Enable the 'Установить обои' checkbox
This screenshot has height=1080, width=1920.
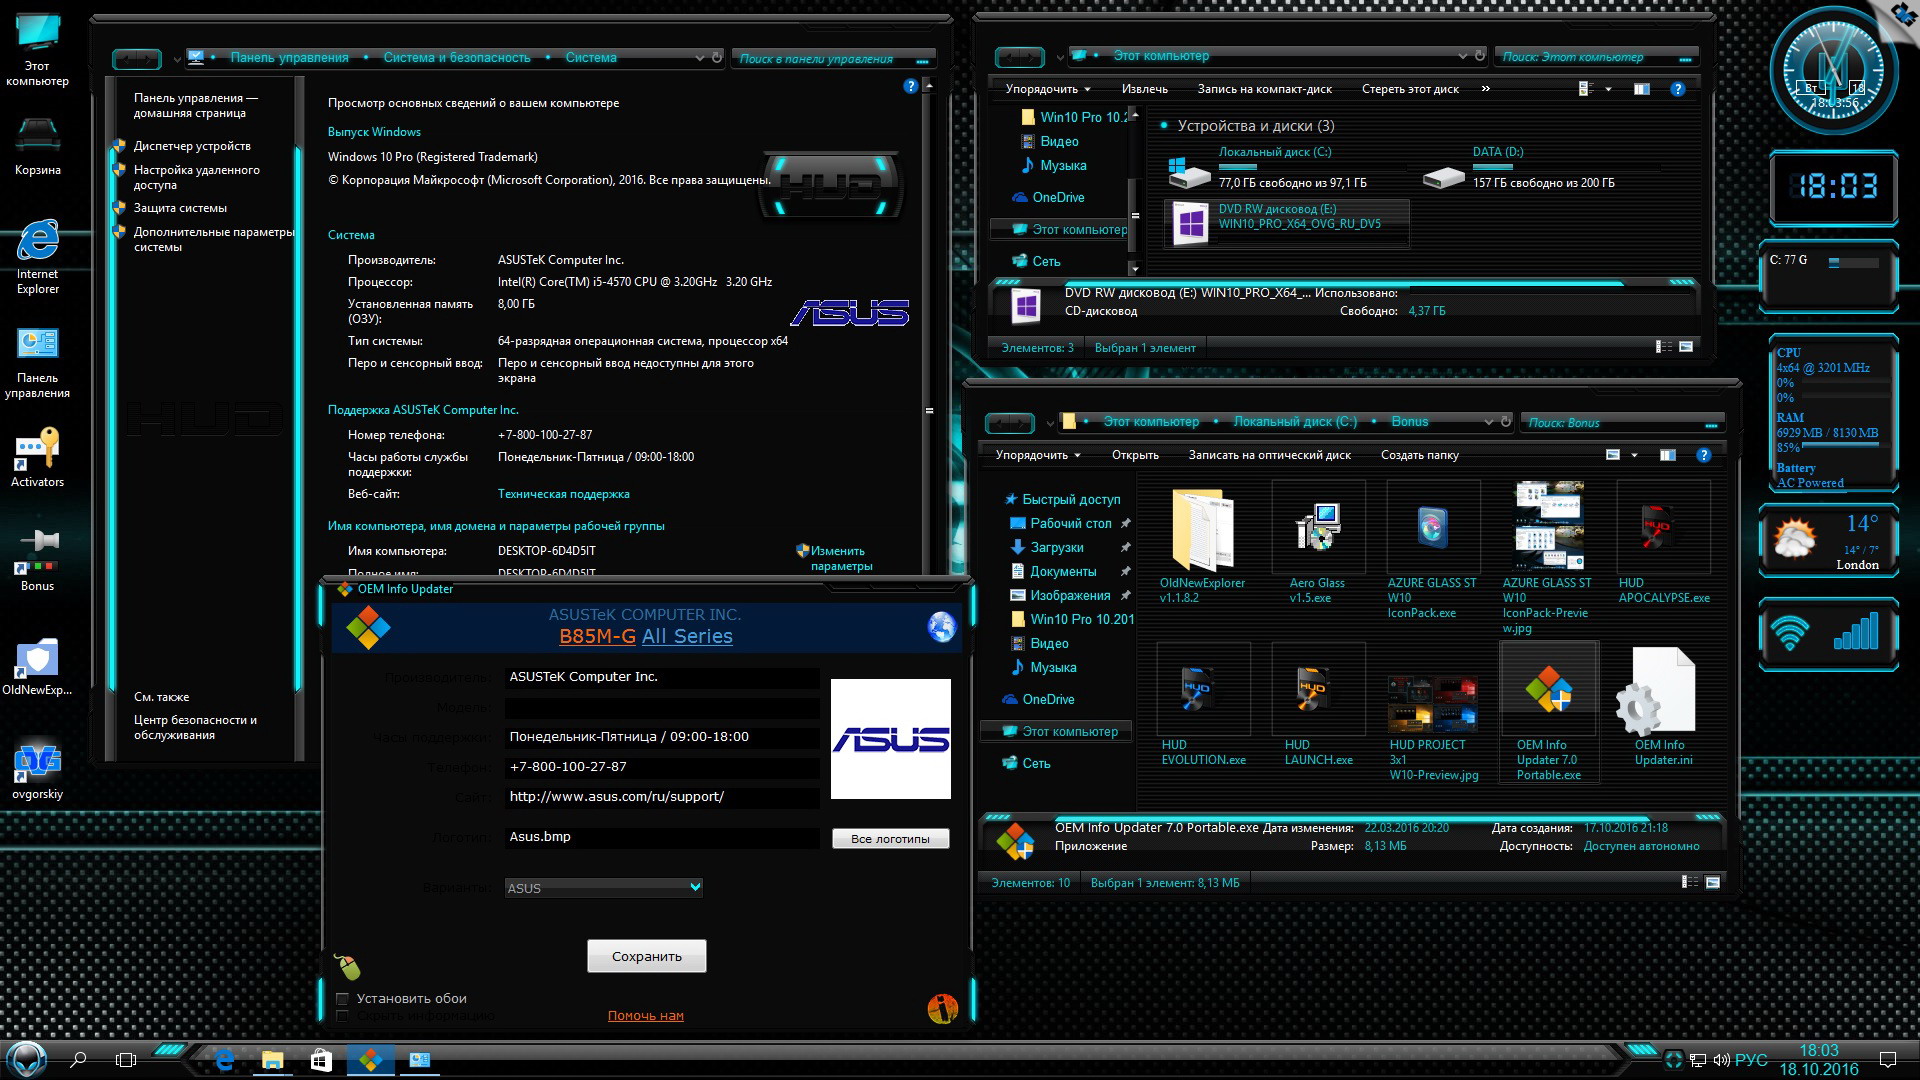coord(343,998)
